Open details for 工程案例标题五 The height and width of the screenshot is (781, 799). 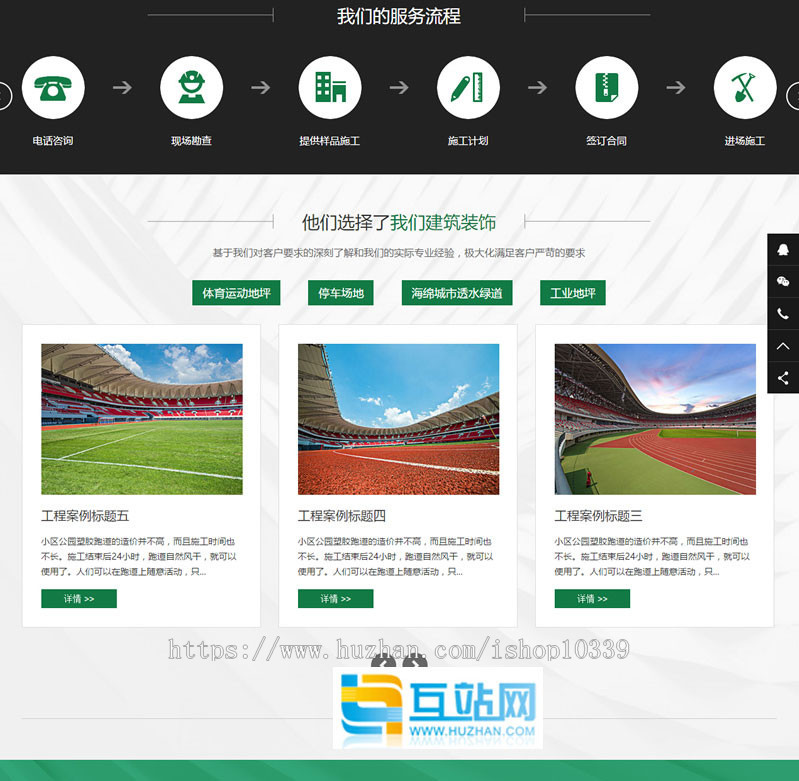click(x=79, y=599)
